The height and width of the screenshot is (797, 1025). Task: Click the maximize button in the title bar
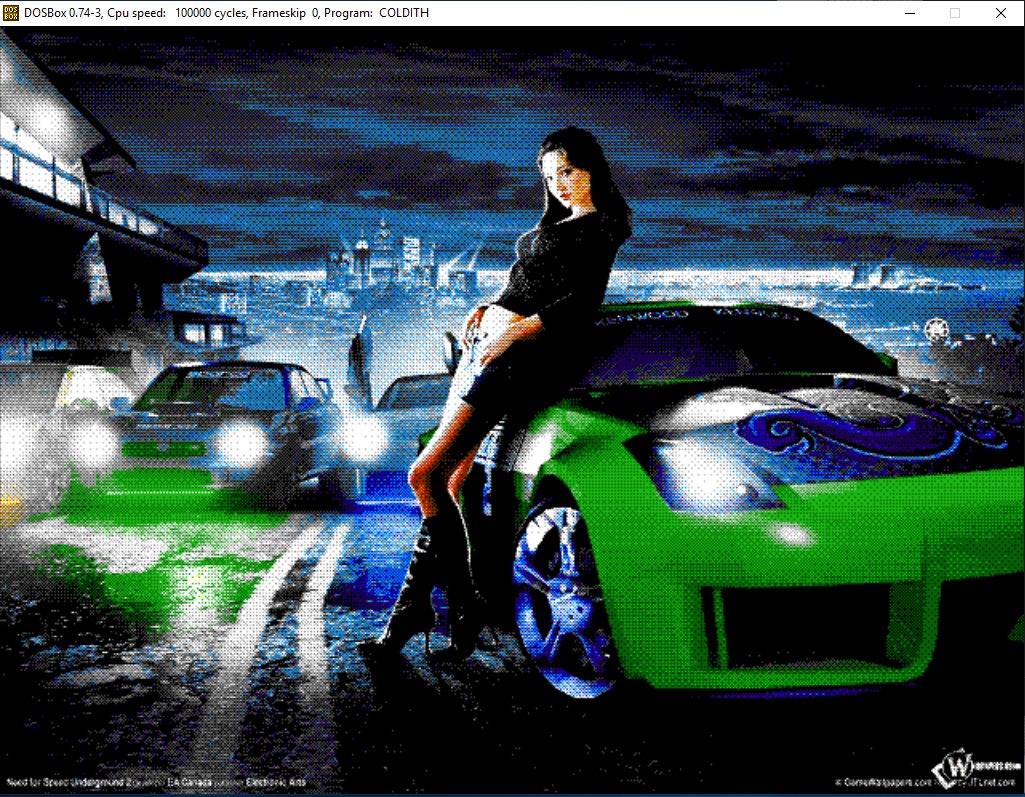click(x=955, y=13)
